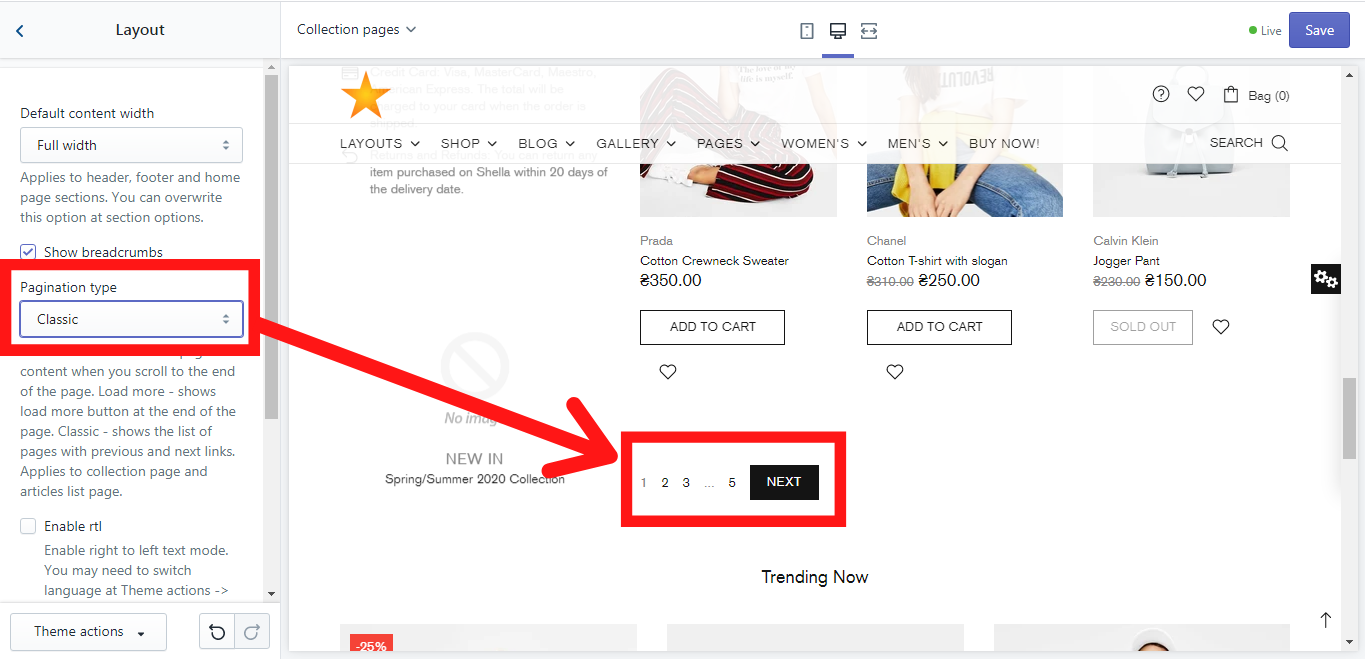Switch to desktop preview icon

(x=838, y=31)
